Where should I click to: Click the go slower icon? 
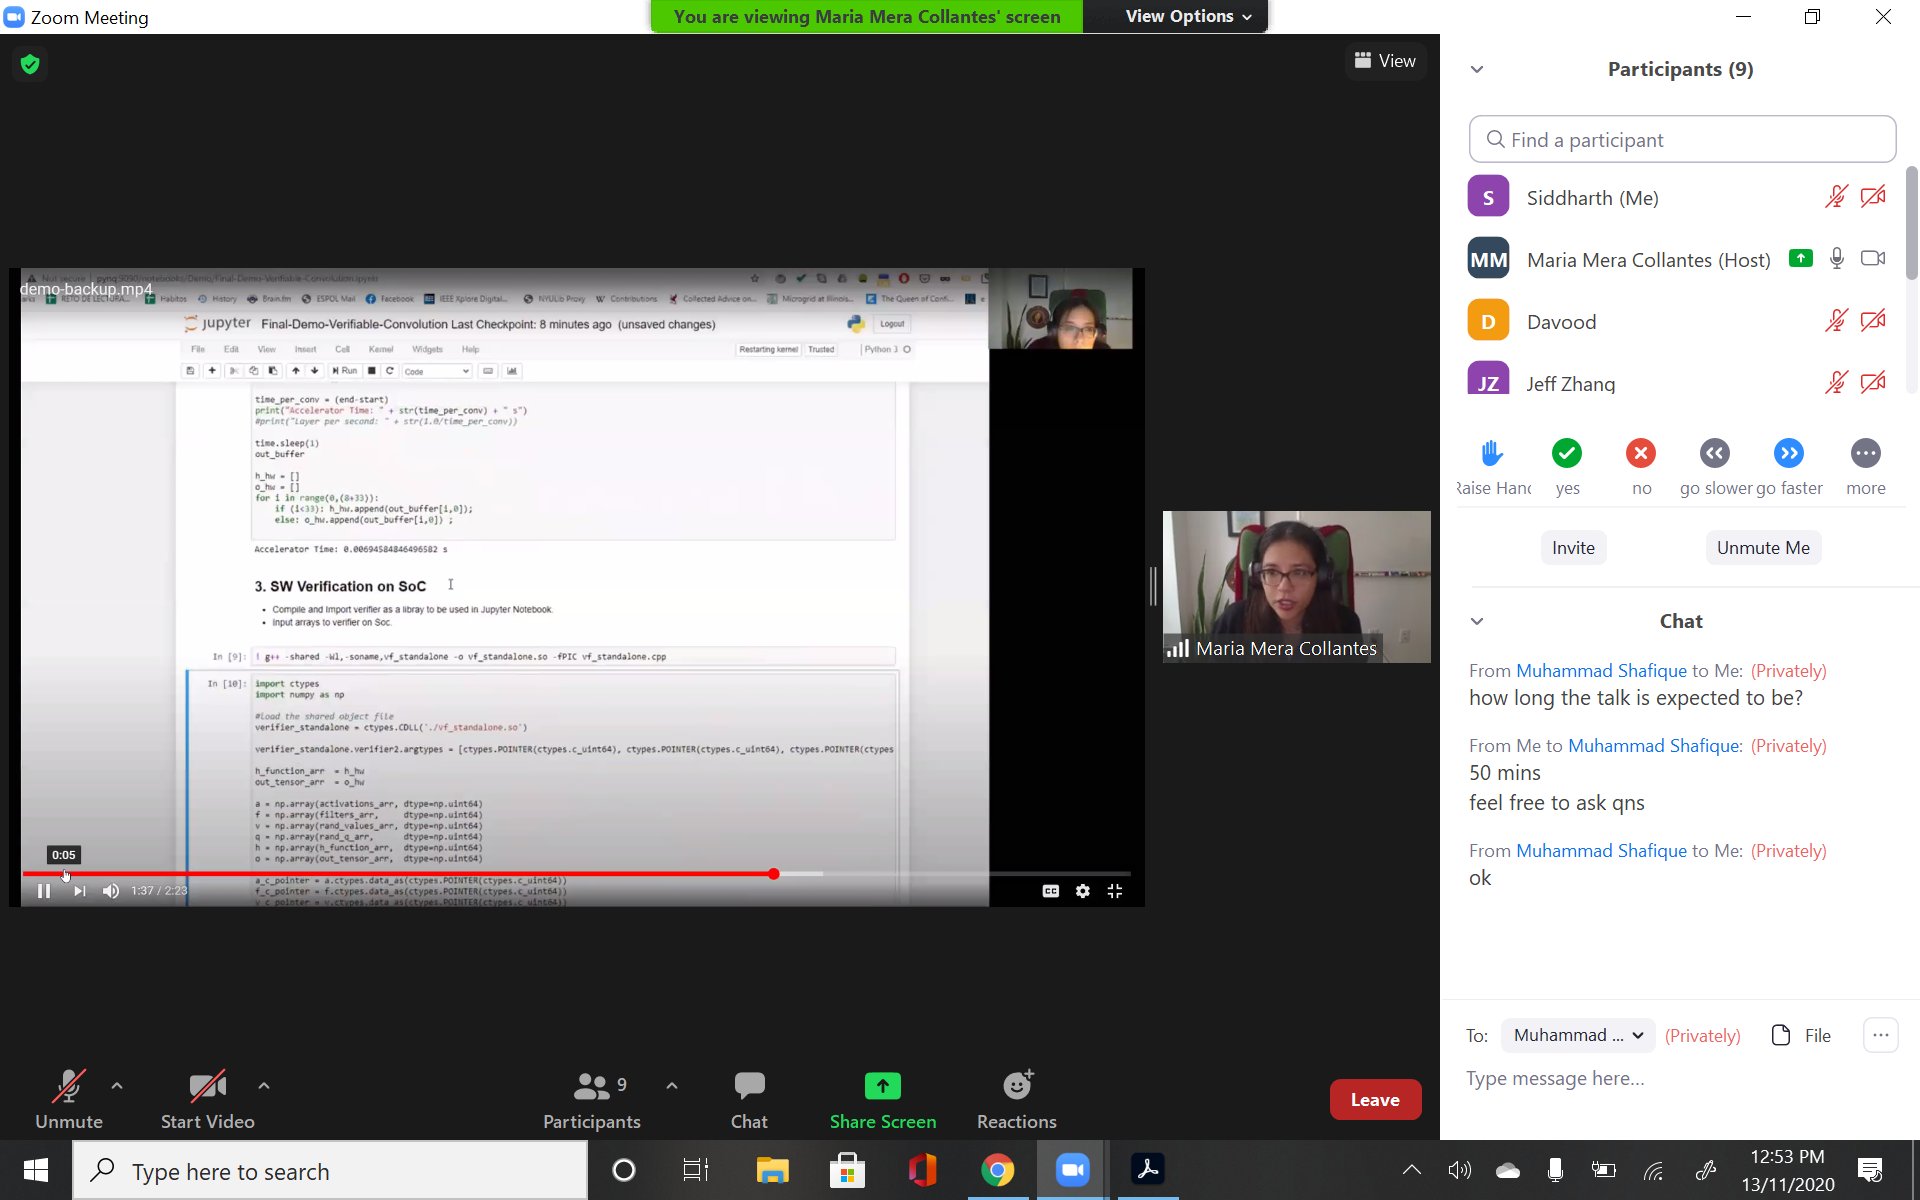(1714, 454)
